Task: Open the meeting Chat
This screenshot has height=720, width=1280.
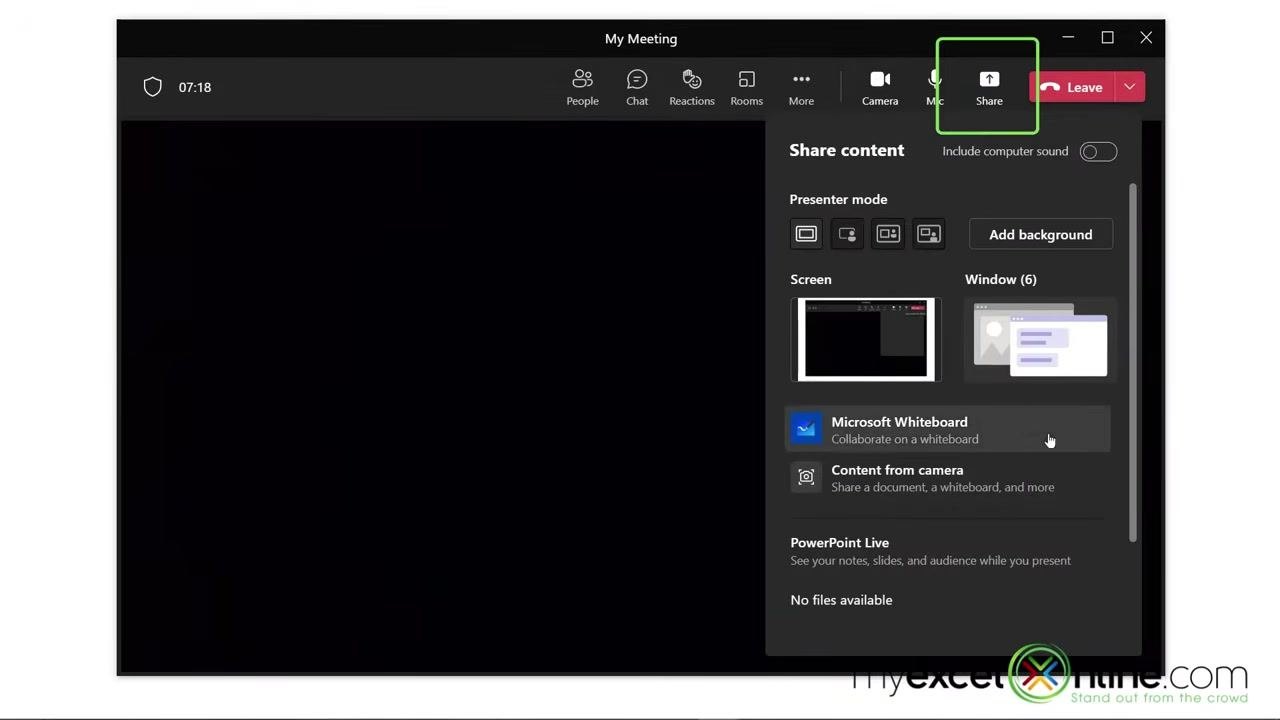Action: click(637, 87)
